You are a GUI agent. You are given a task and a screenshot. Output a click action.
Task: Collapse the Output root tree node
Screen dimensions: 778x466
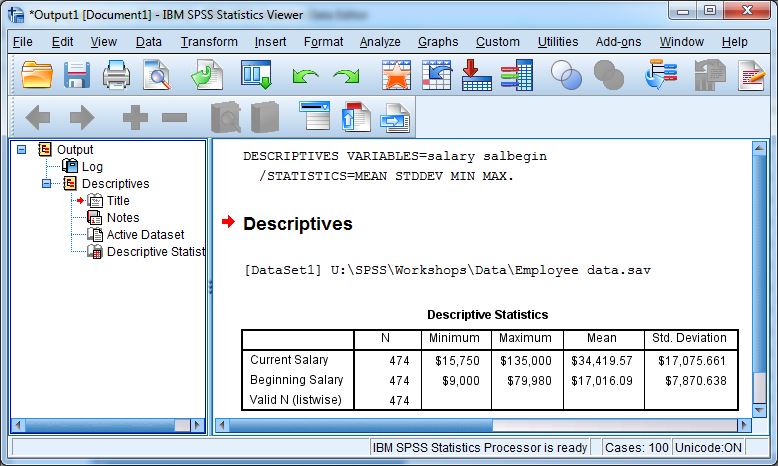point(22,150)
